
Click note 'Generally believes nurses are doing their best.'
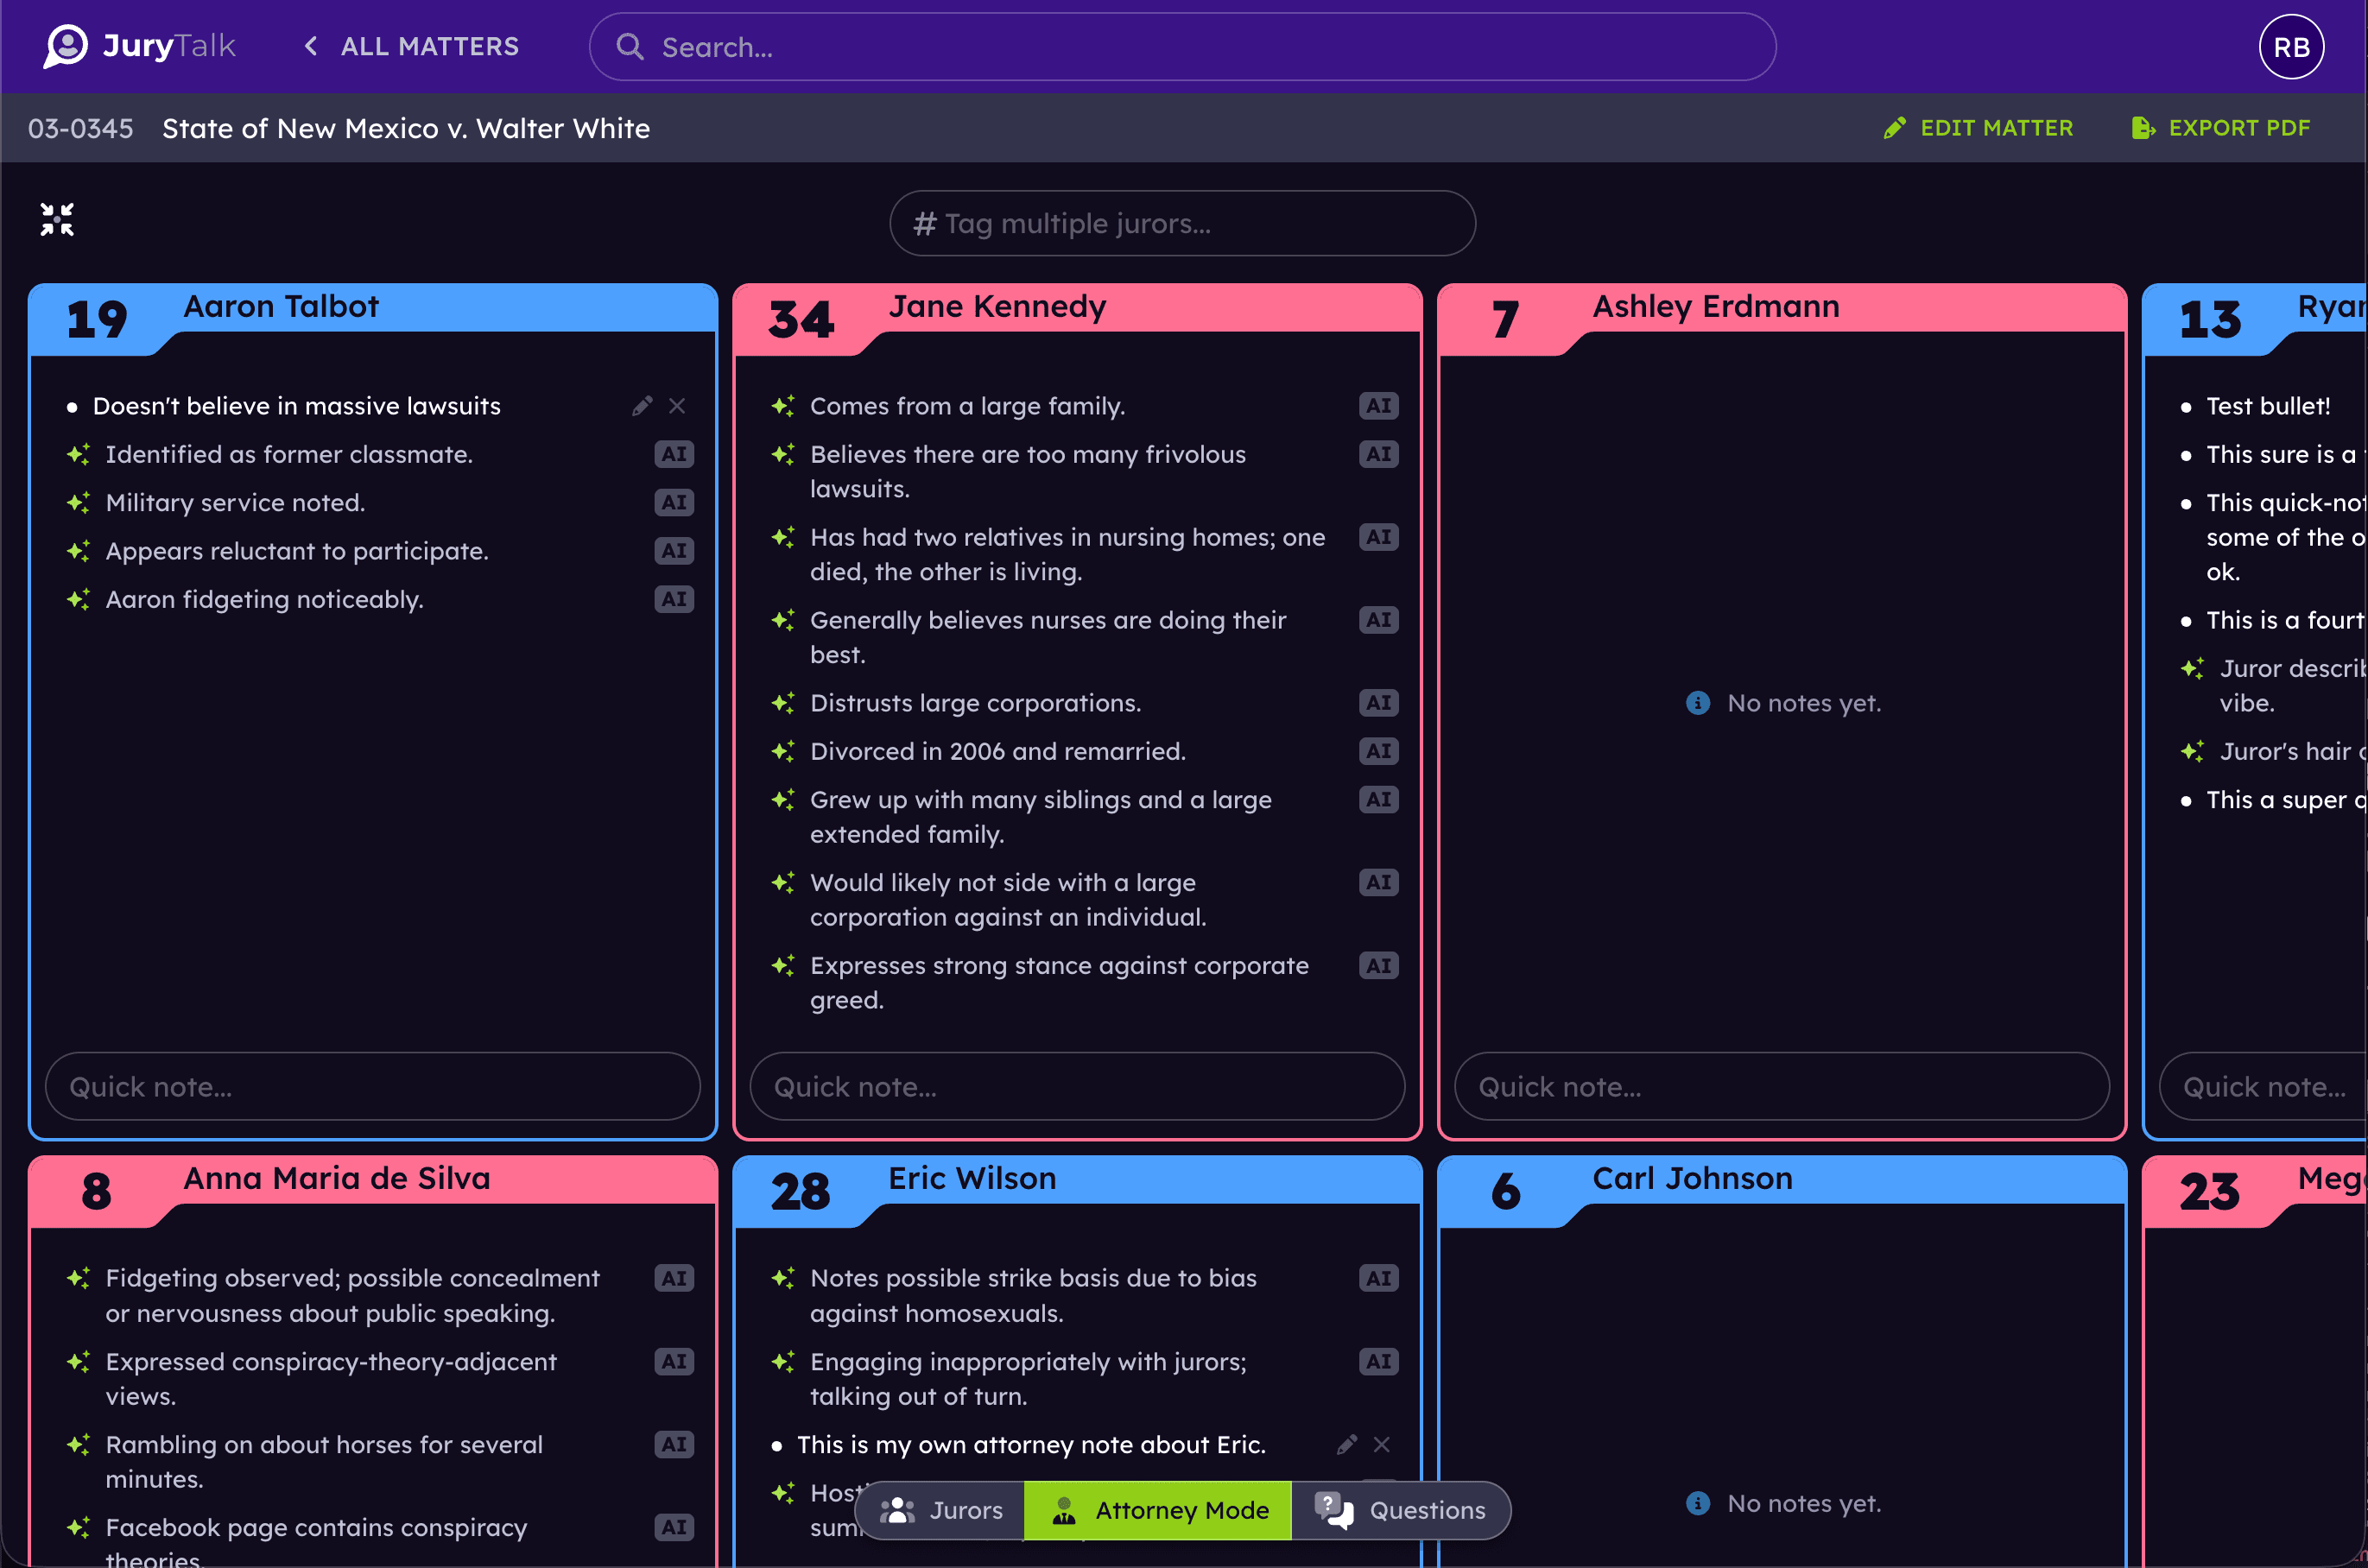[1048, 637]
